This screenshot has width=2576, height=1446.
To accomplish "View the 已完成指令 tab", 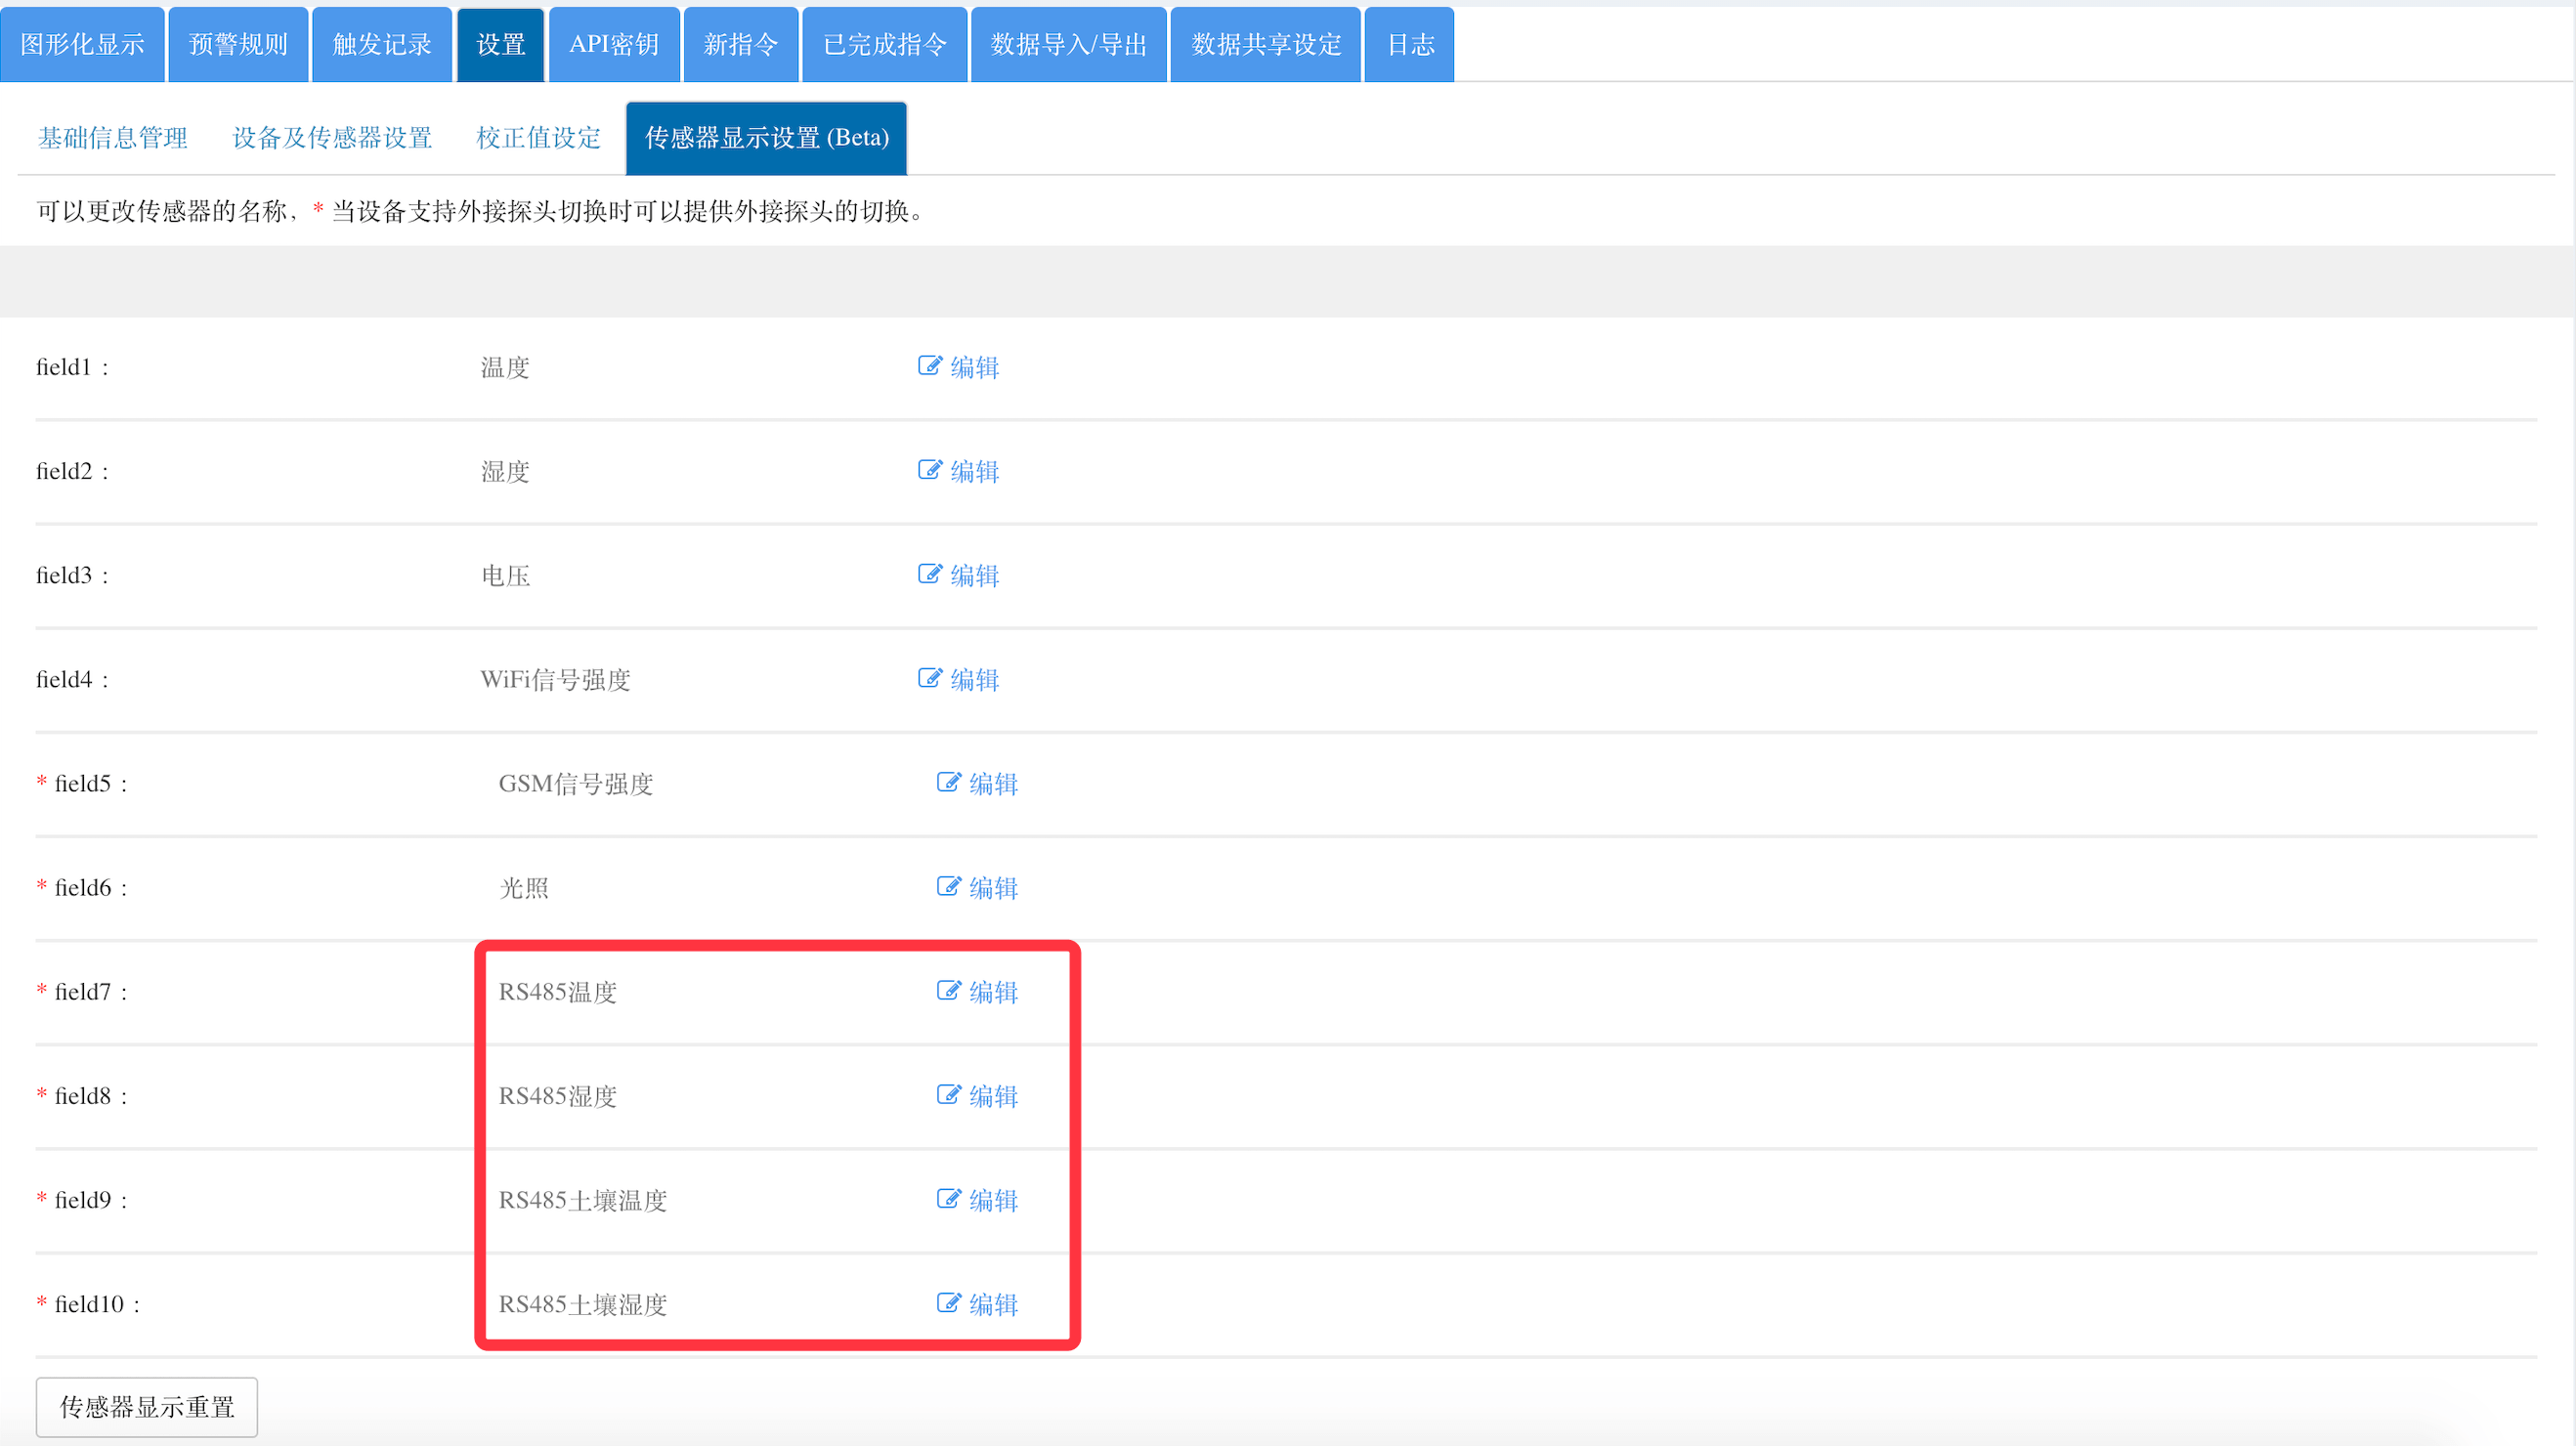I will (885, 44).
